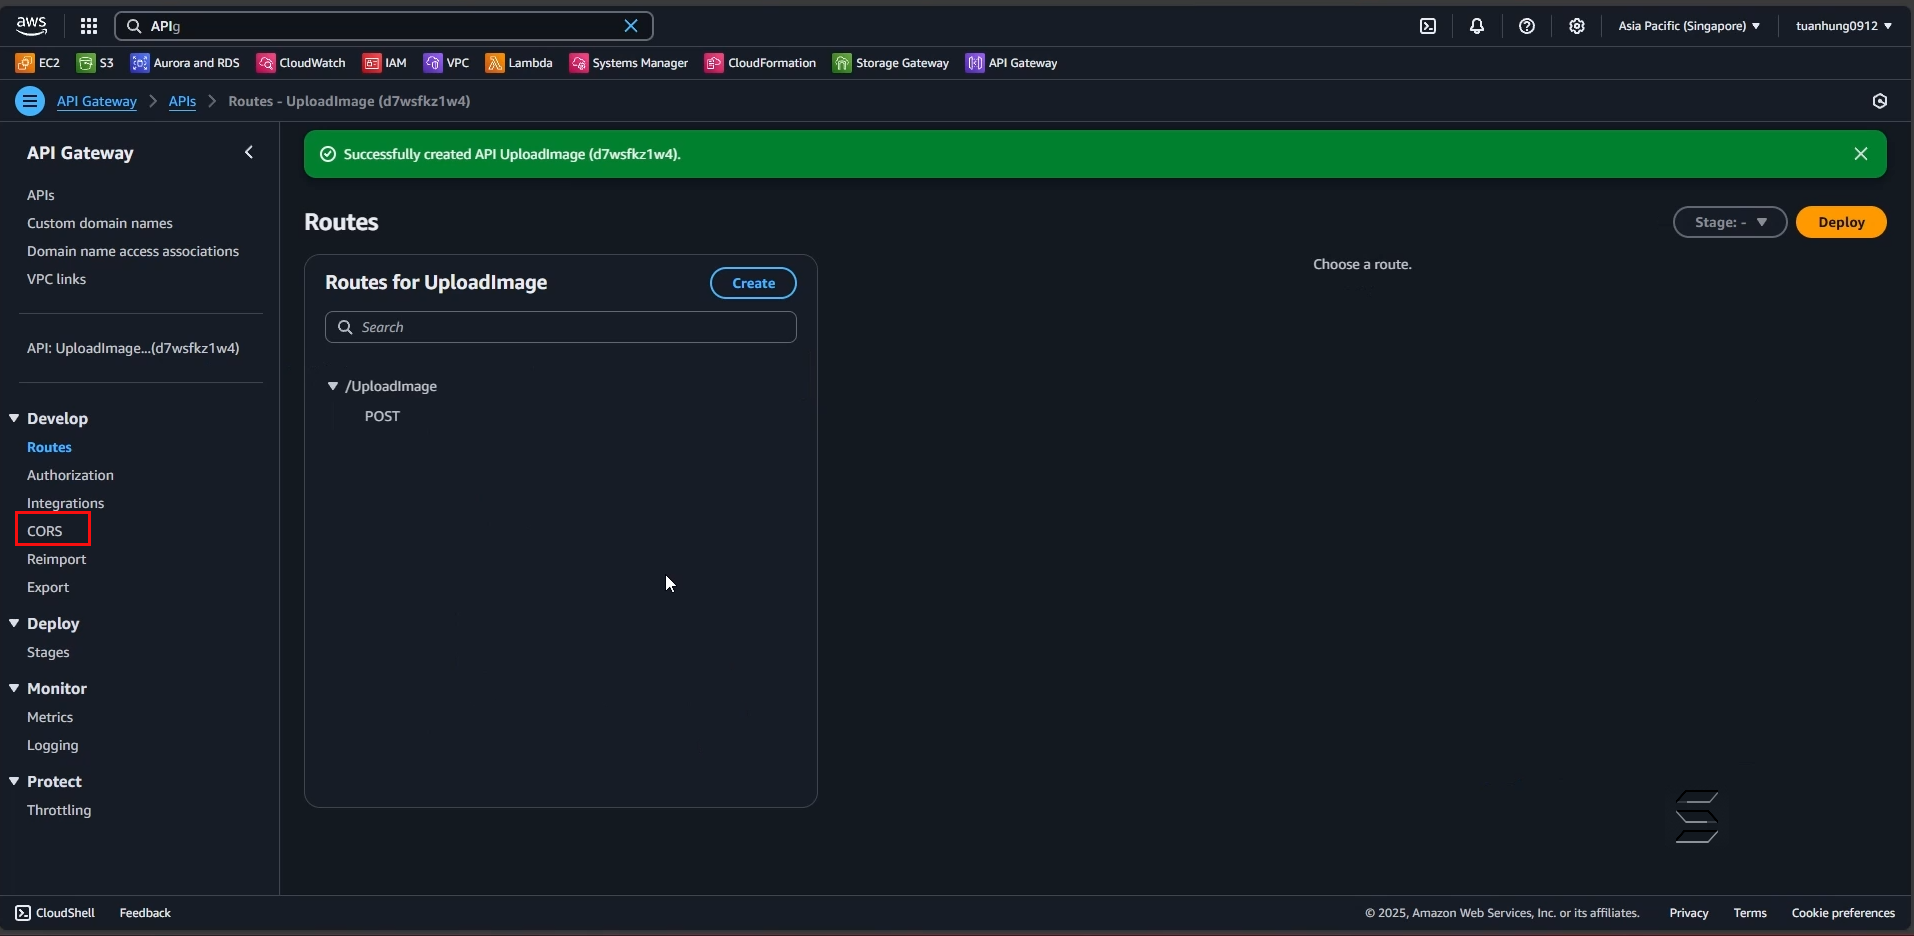
Task: Collapse the Protect section
Action: pyautogui.click(x=14, y=781)
